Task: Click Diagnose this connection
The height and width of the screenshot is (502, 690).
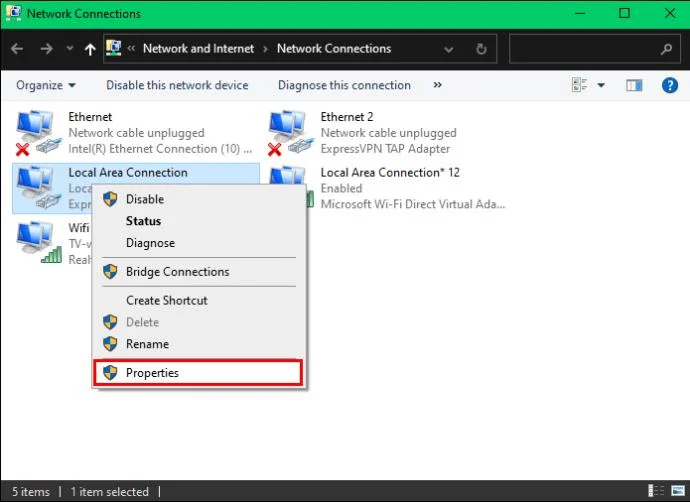Action: 344,85
